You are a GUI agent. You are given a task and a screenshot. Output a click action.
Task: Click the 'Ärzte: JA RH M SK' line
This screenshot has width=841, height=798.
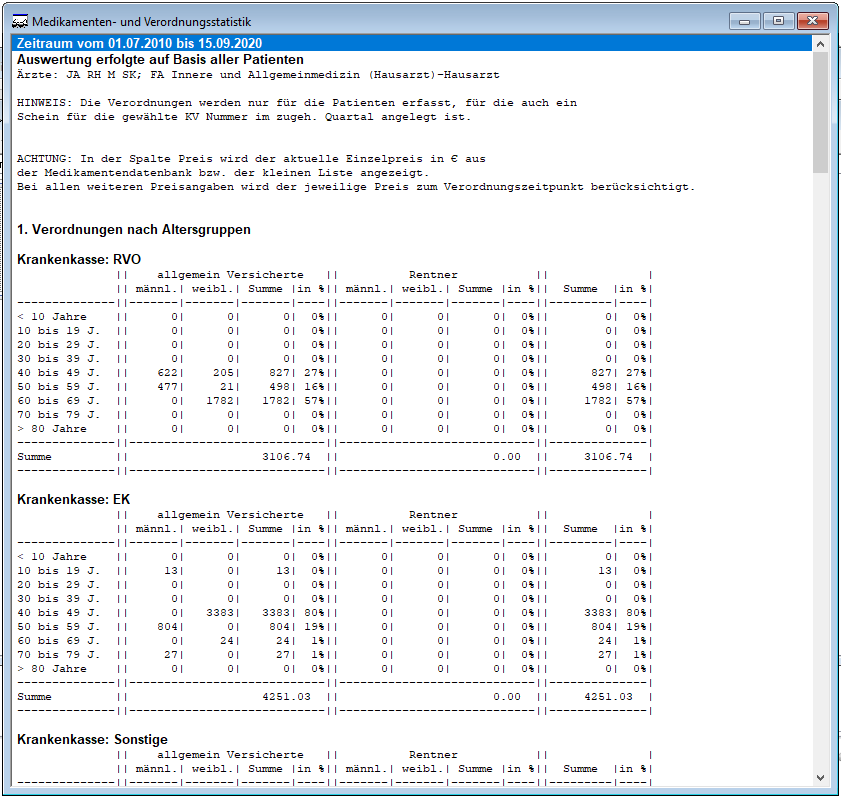tap(258, 75)
